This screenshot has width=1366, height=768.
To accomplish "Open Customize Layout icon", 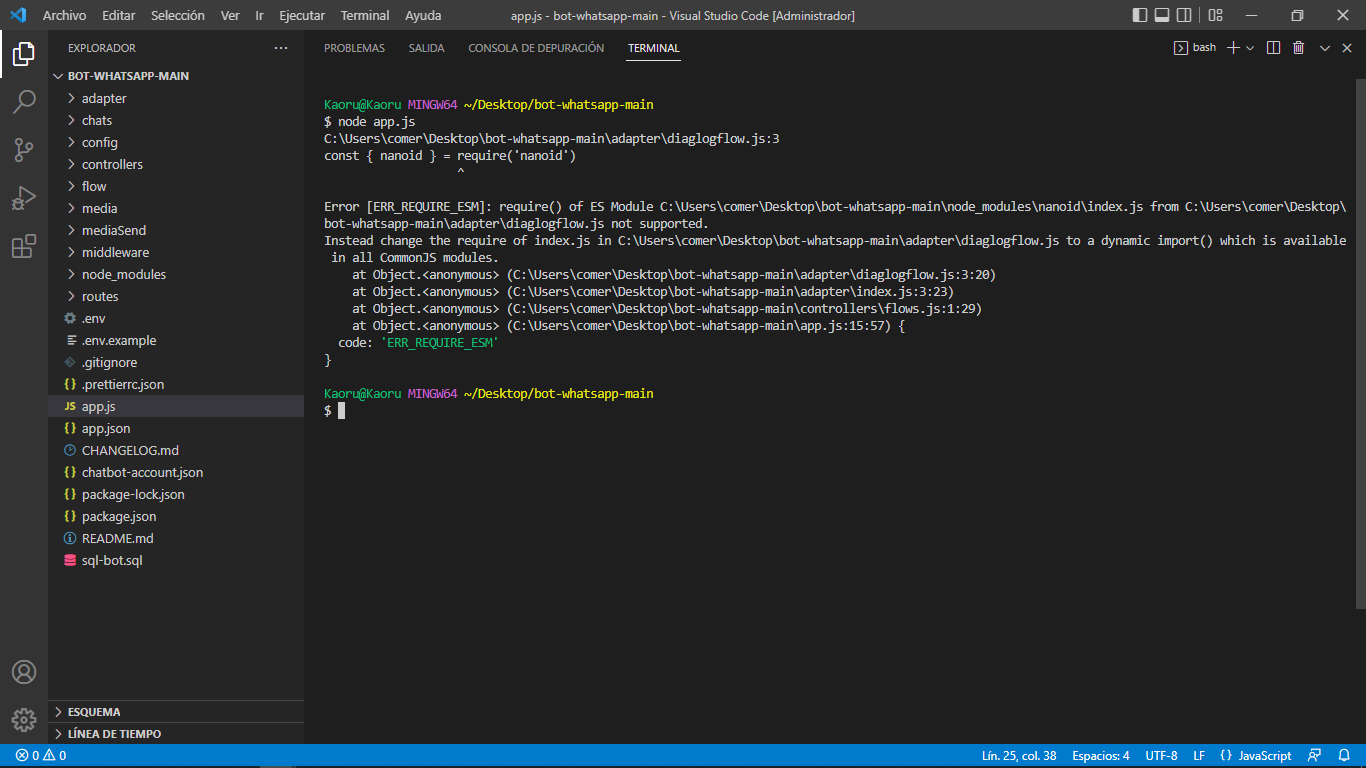I will pyautogui.click(x=1215, y=15).
